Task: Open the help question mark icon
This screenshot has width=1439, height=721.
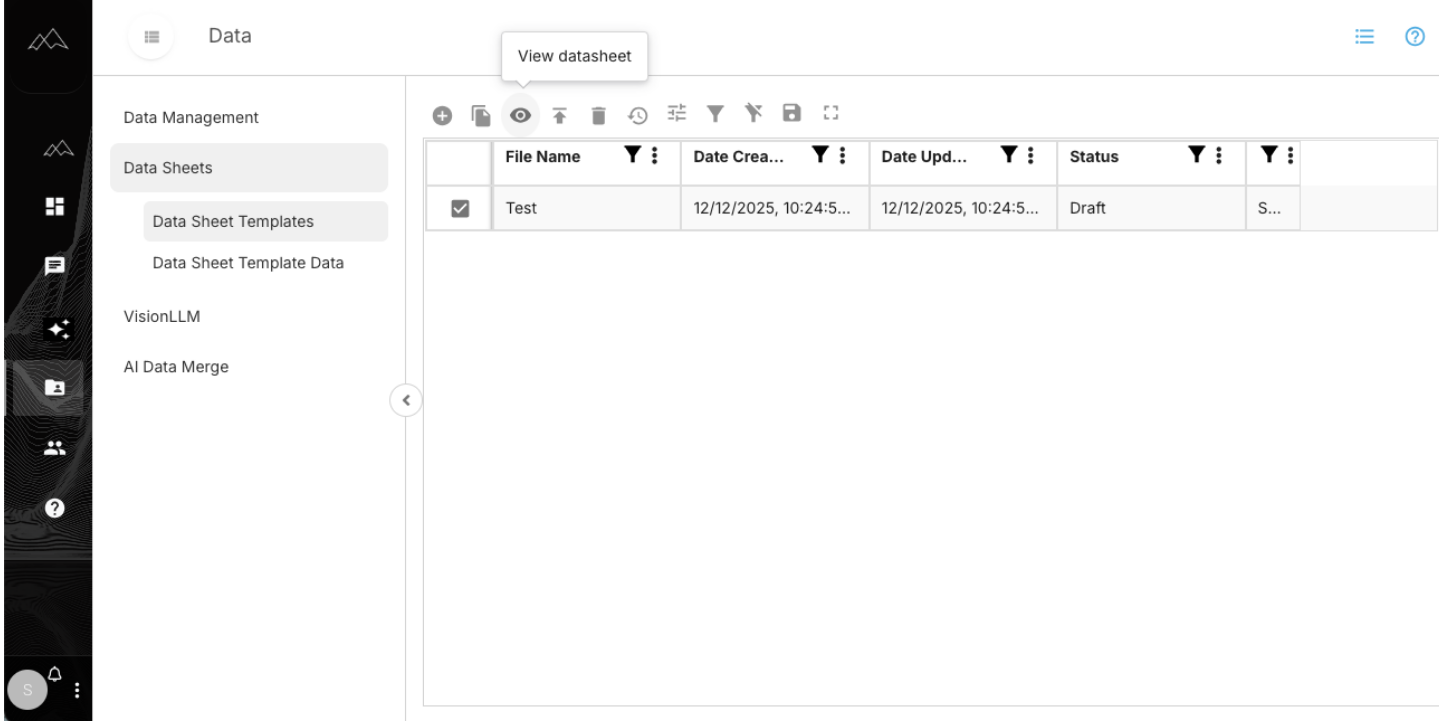Action: tap(1414, 36)
